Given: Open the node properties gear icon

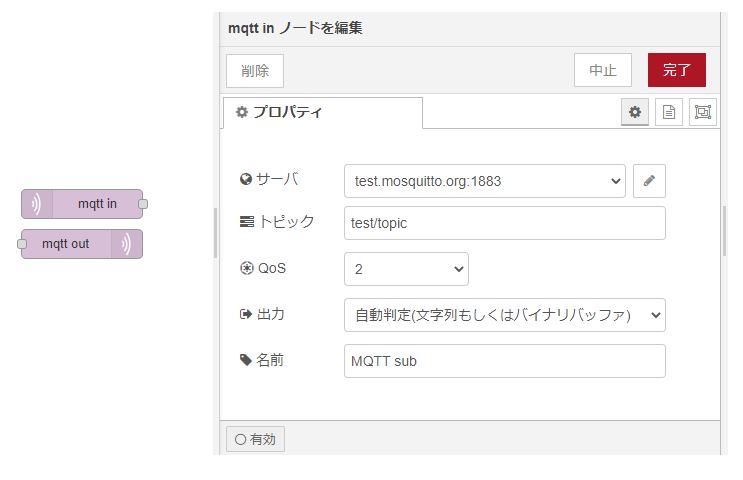Looking at the screenshot, I should point(634,113).
